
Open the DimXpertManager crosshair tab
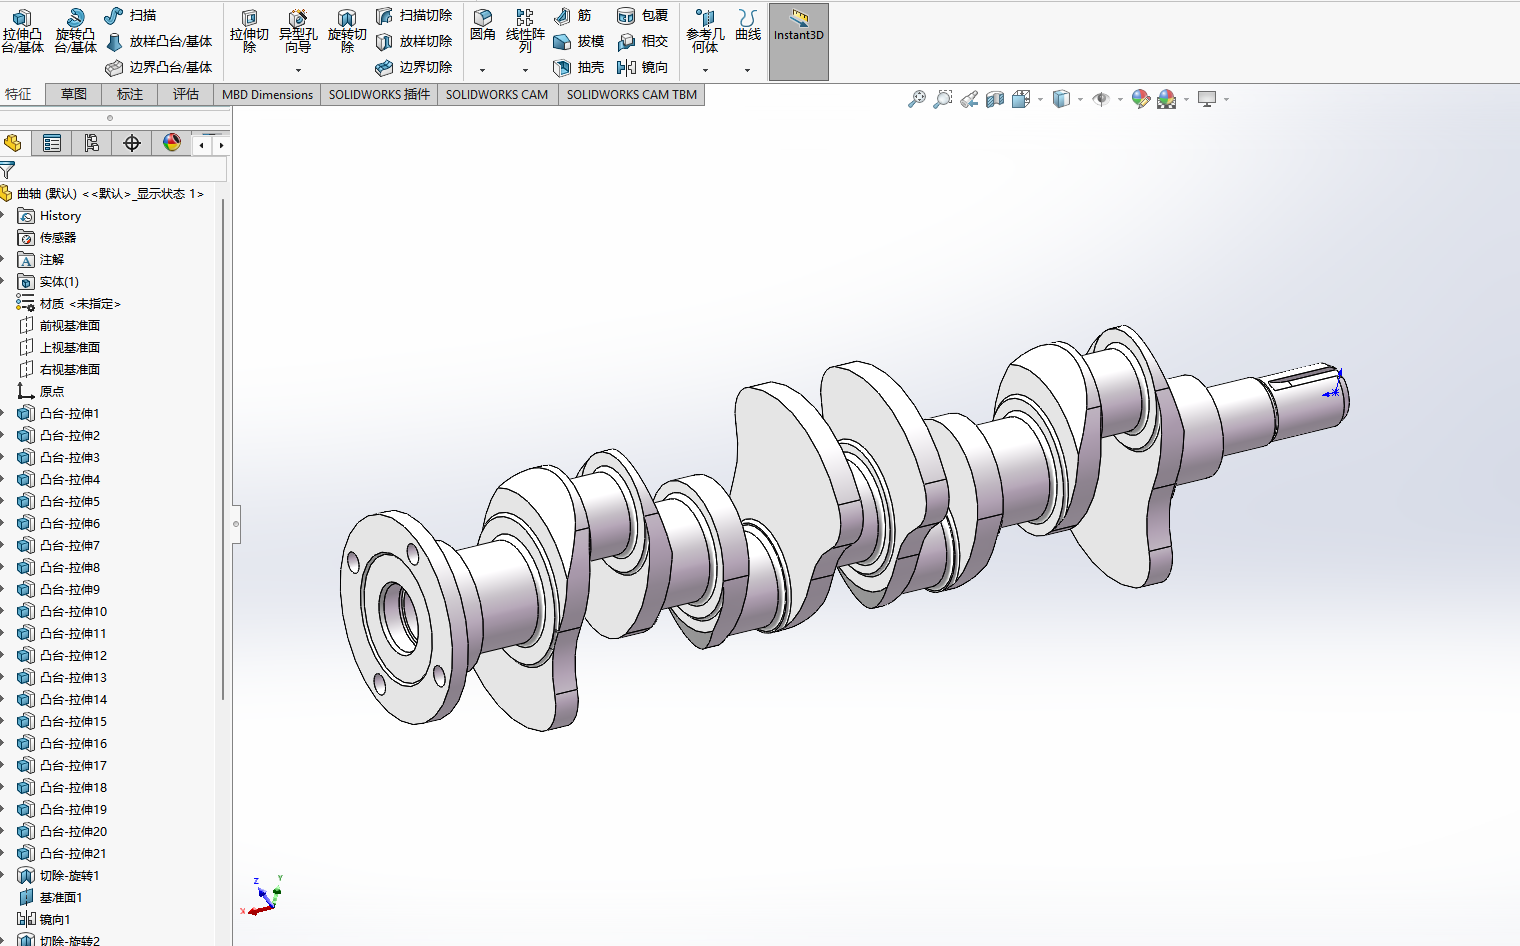[x=132, y=143]
